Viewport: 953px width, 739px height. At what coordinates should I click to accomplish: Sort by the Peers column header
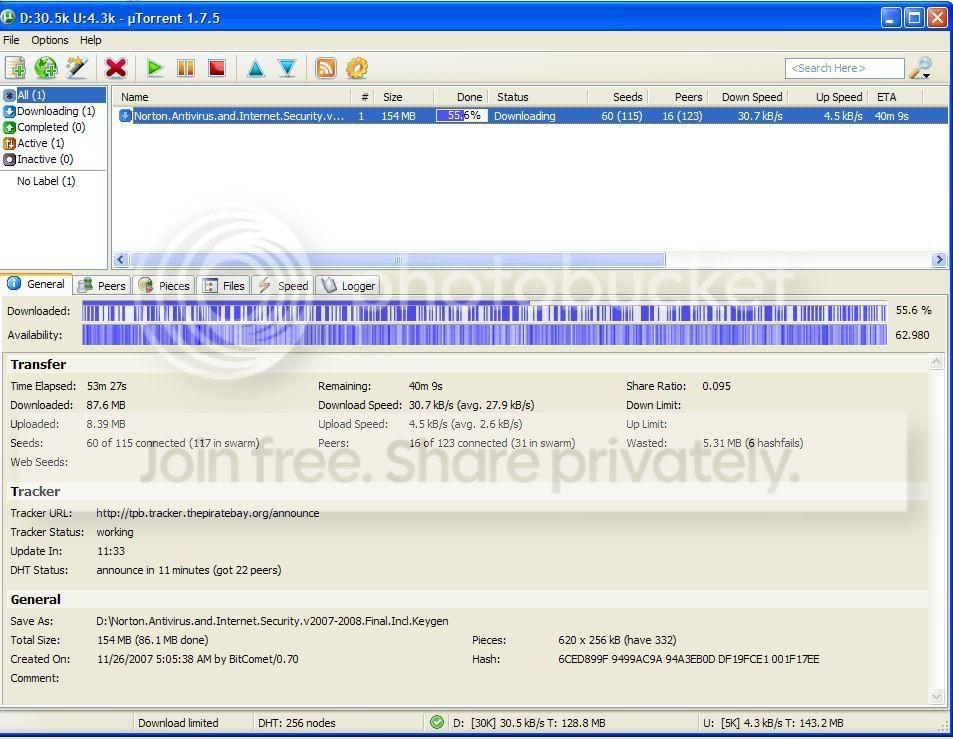click(x=678, y=97)
